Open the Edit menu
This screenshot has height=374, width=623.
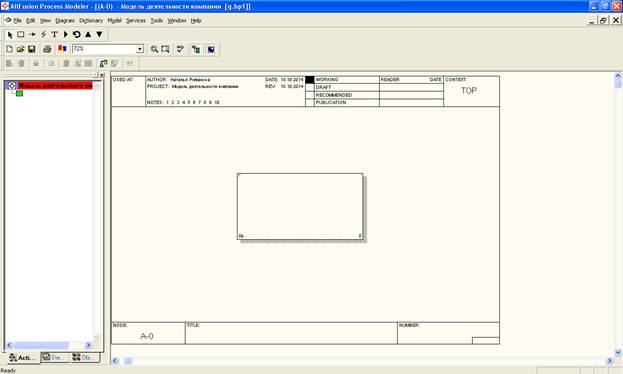tap(31, 21)
